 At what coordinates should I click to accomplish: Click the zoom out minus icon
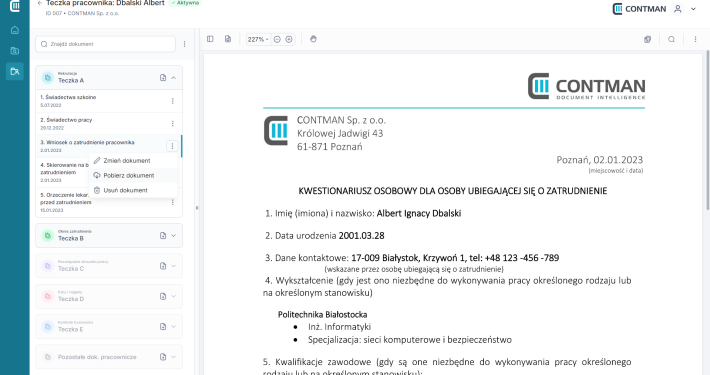(277, 39)
